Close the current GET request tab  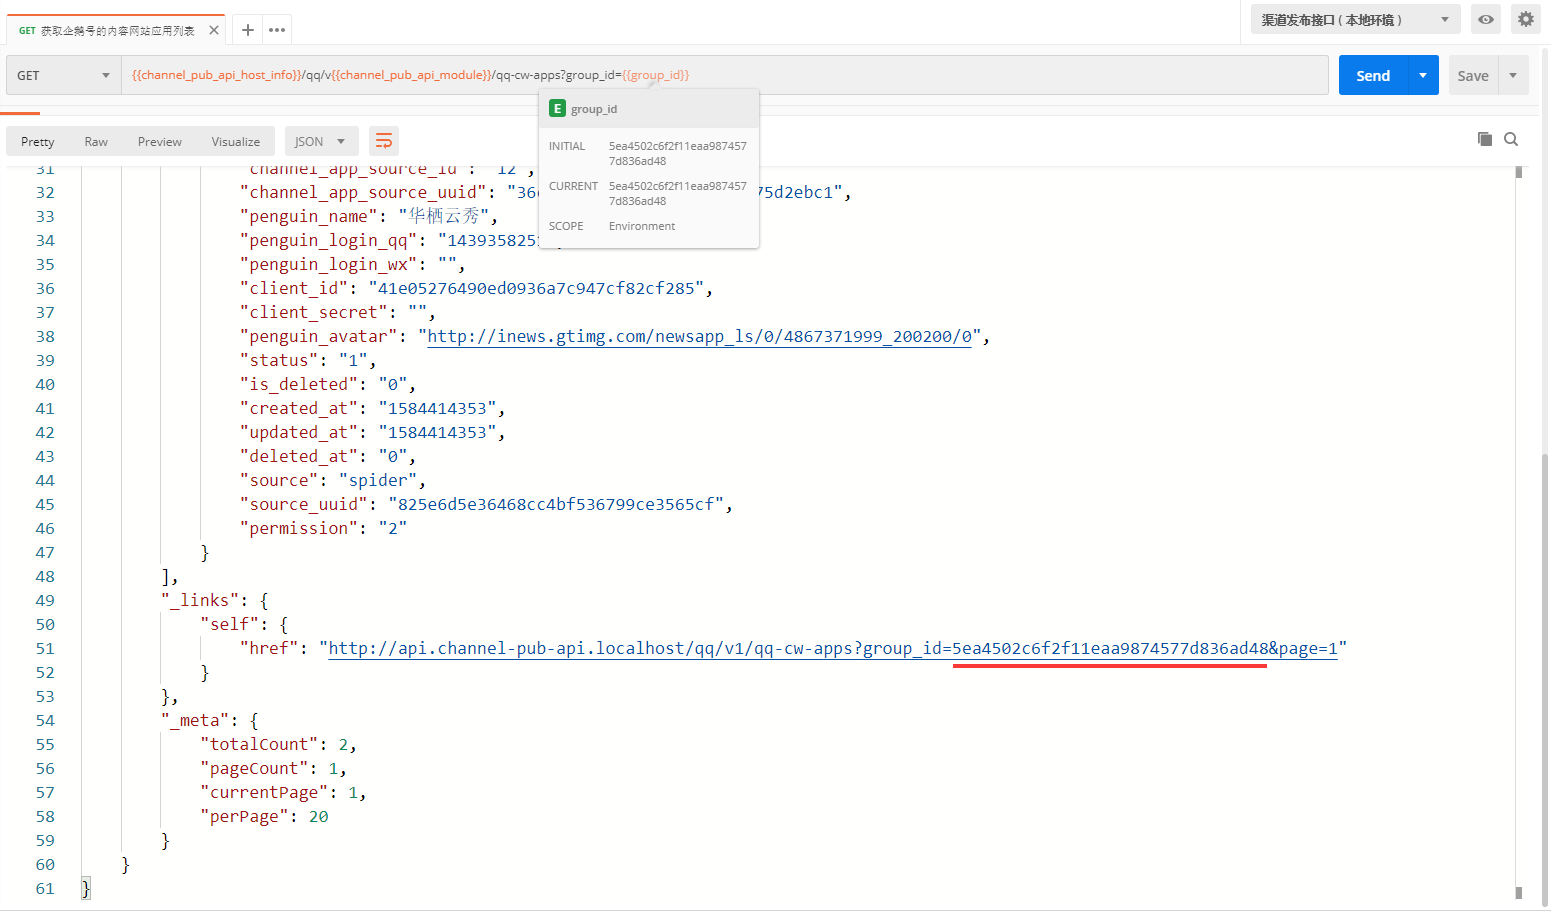pyautogui.click(x=214, y=30)
